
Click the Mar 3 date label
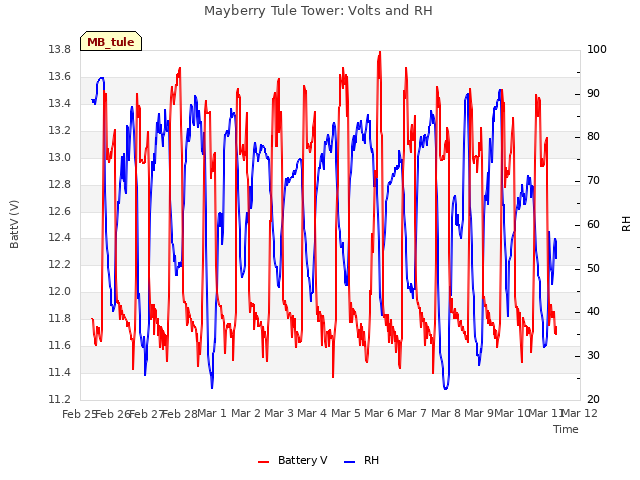pos(279,413)
